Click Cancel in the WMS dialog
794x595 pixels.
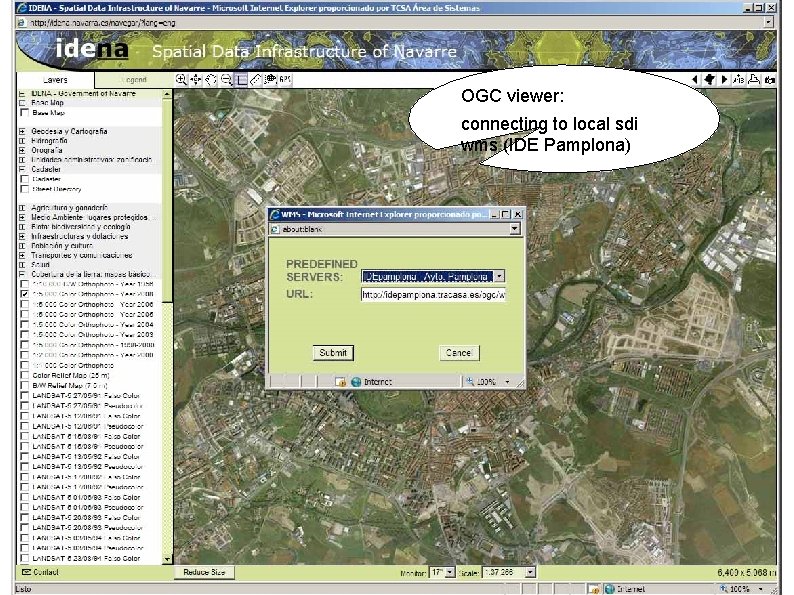459,353
